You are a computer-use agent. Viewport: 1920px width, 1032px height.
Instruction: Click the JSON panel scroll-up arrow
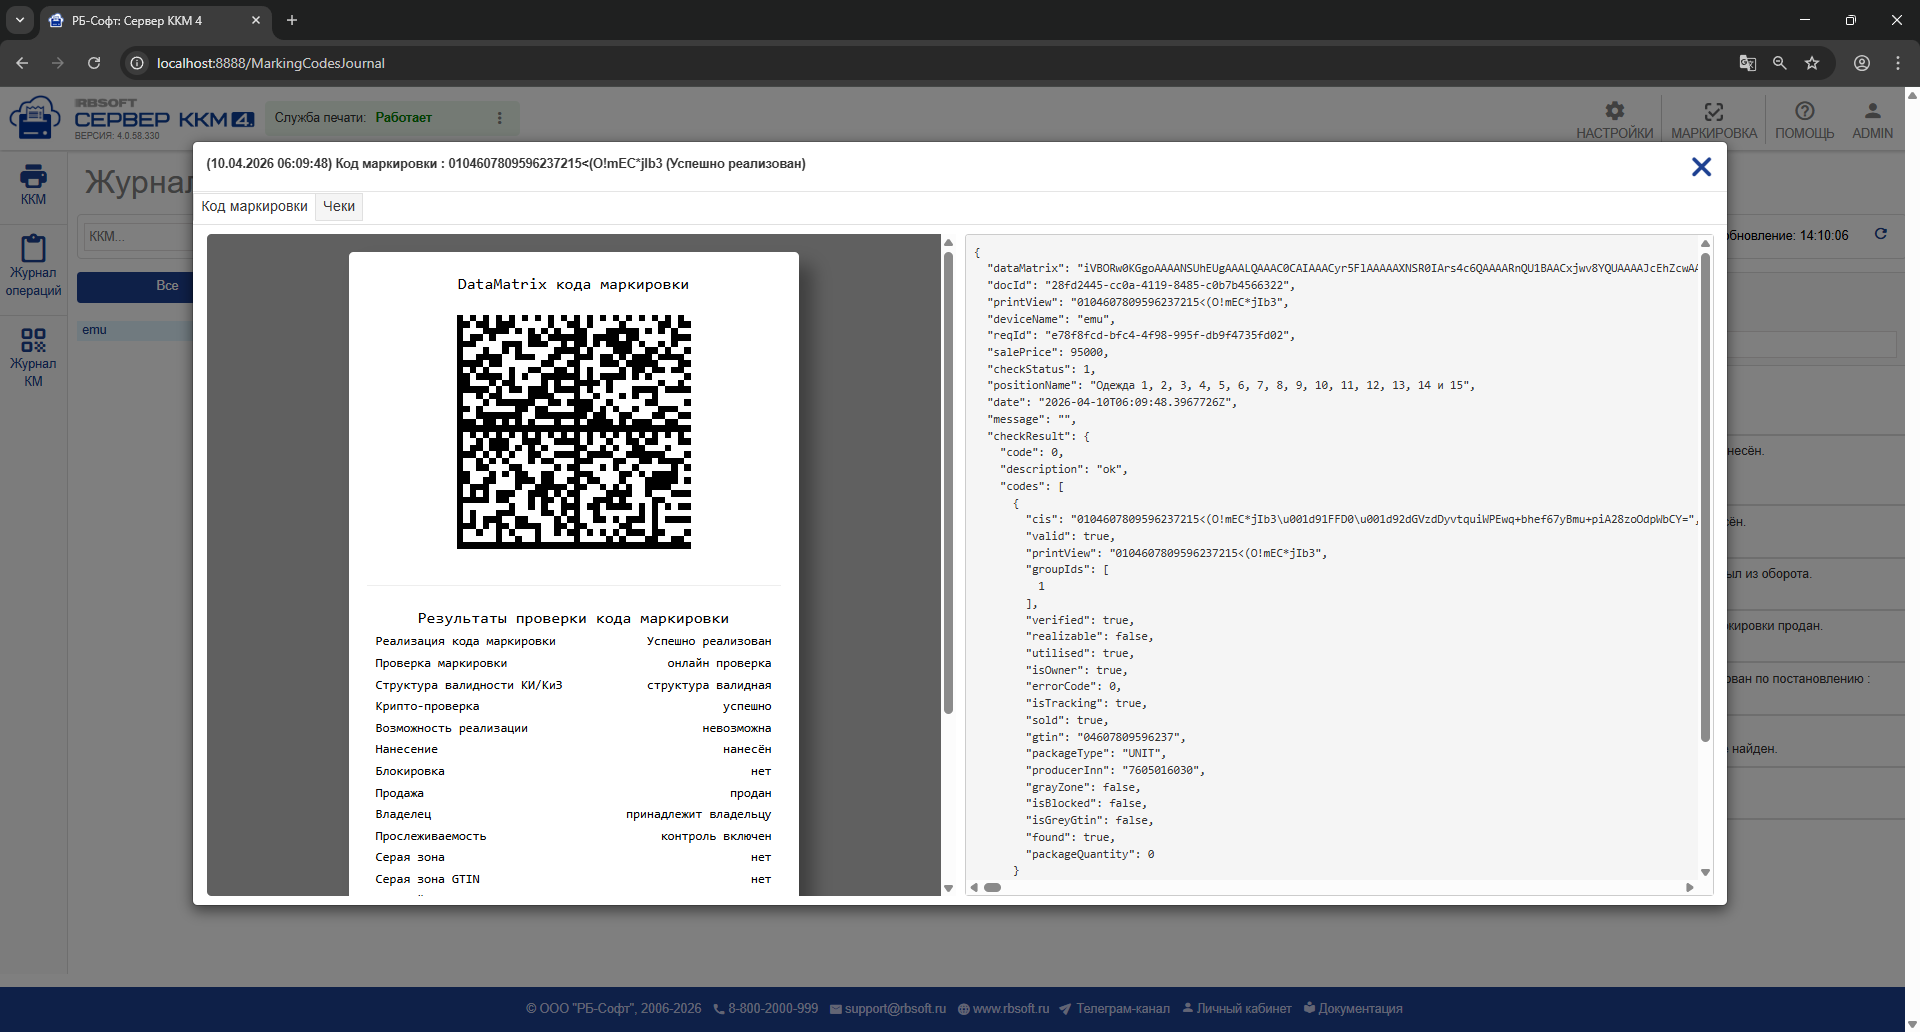(1705, 243)
